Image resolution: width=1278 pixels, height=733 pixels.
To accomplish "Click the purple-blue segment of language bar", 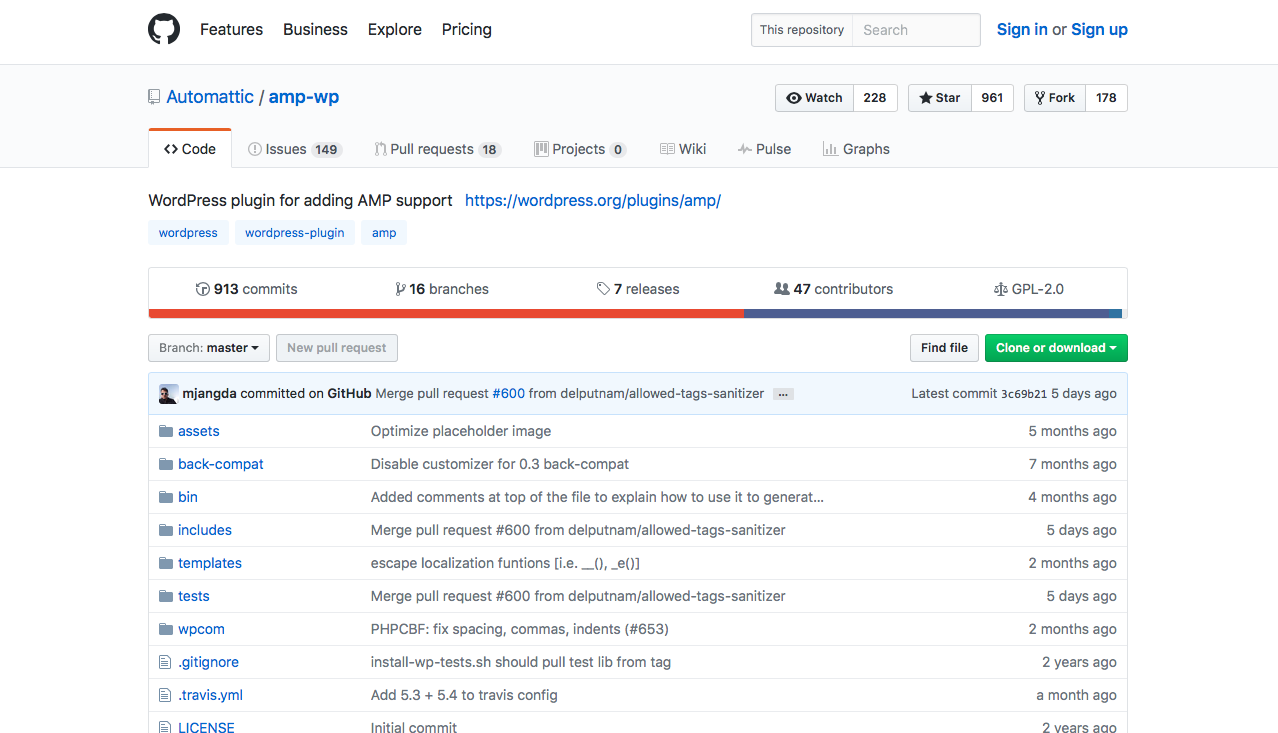I will point(926,314).
